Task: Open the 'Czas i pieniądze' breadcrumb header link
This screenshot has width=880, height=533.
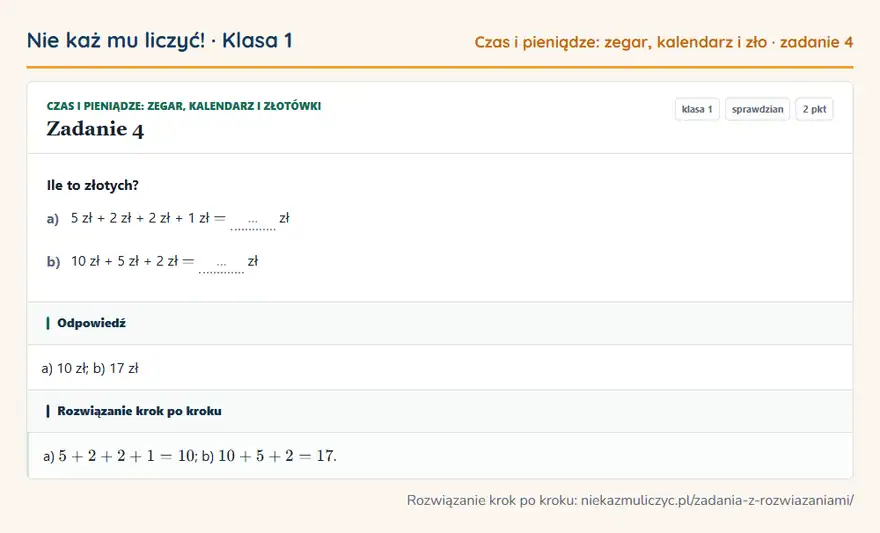Action: coord(663,42)
